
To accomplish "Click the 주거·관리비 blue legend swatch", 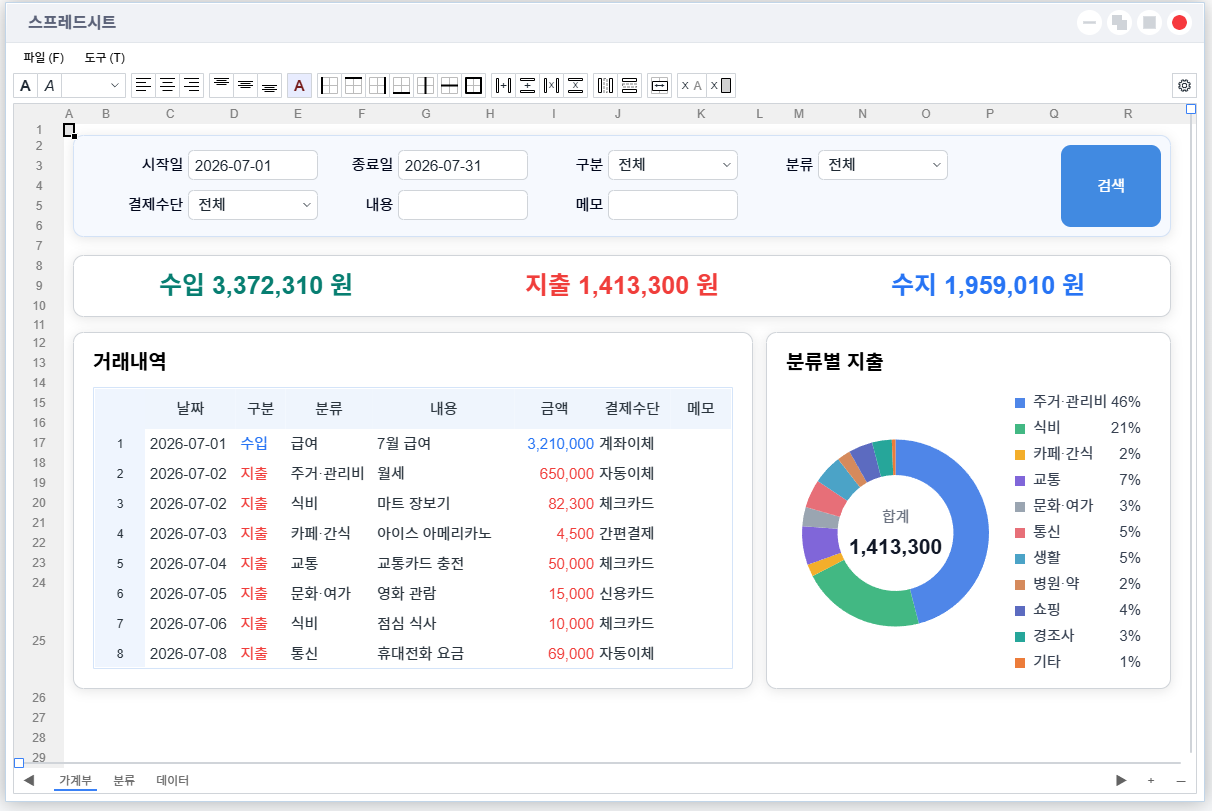I will click(x=1020, y=402).
